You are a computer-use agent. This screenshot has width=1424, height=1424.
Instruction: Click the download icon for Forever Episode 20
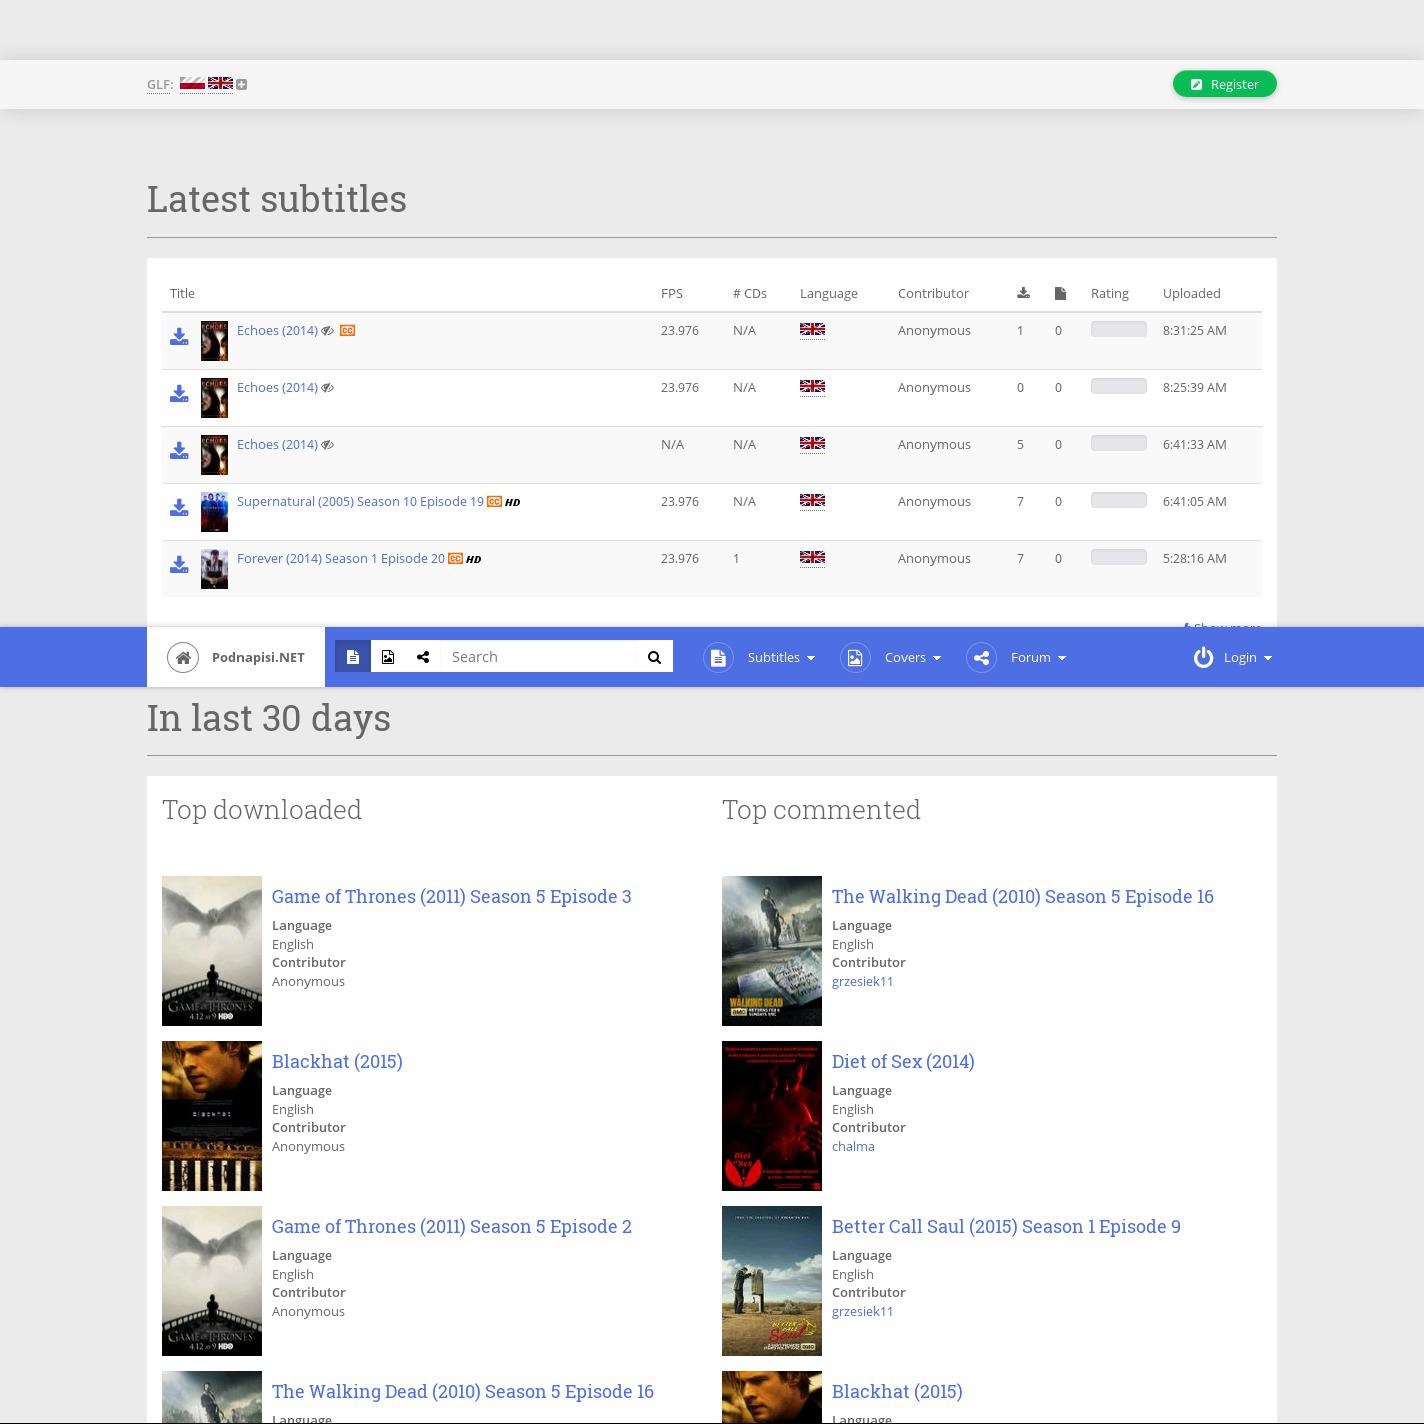179,565
